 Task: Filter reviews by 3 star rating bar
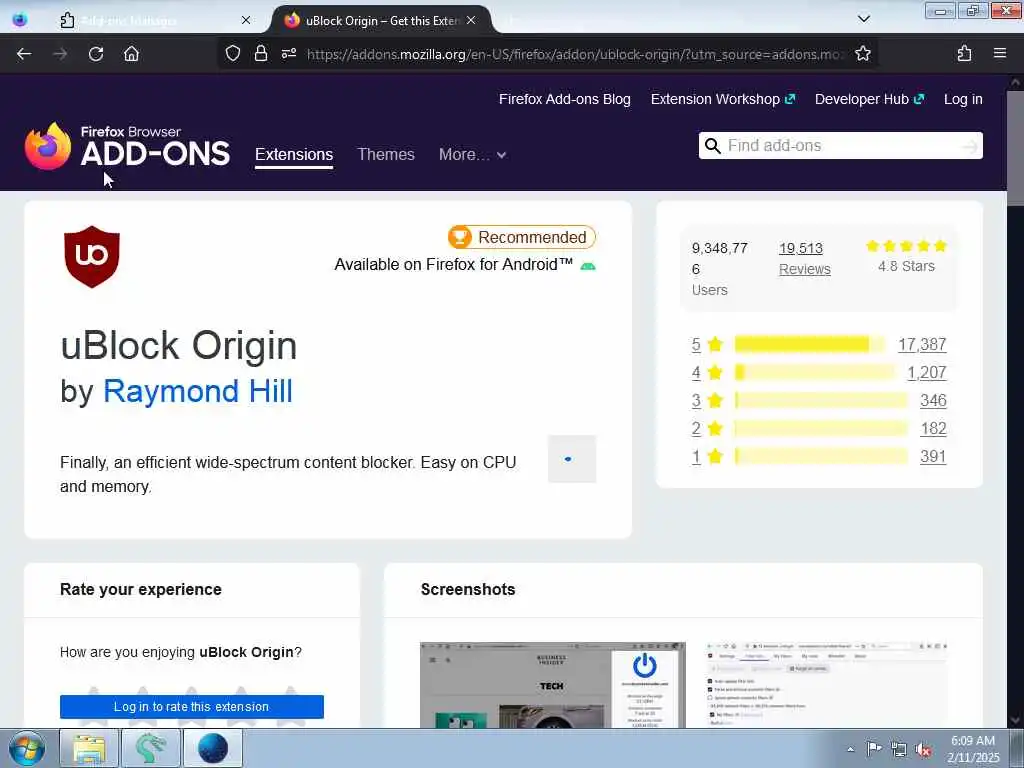click(x=822, y=400)
